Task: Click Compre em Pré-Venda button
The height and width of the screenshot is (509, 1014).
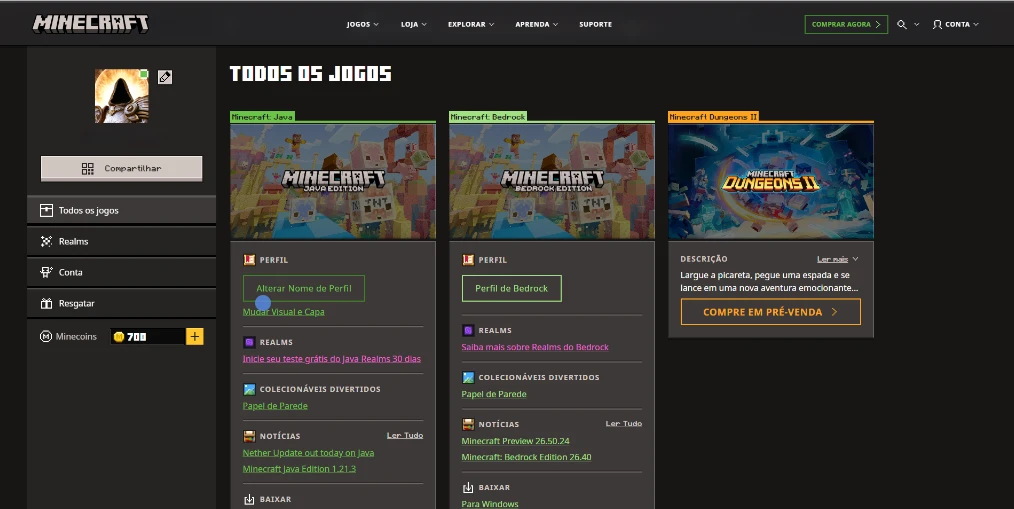Action: [x=771, y=312]
